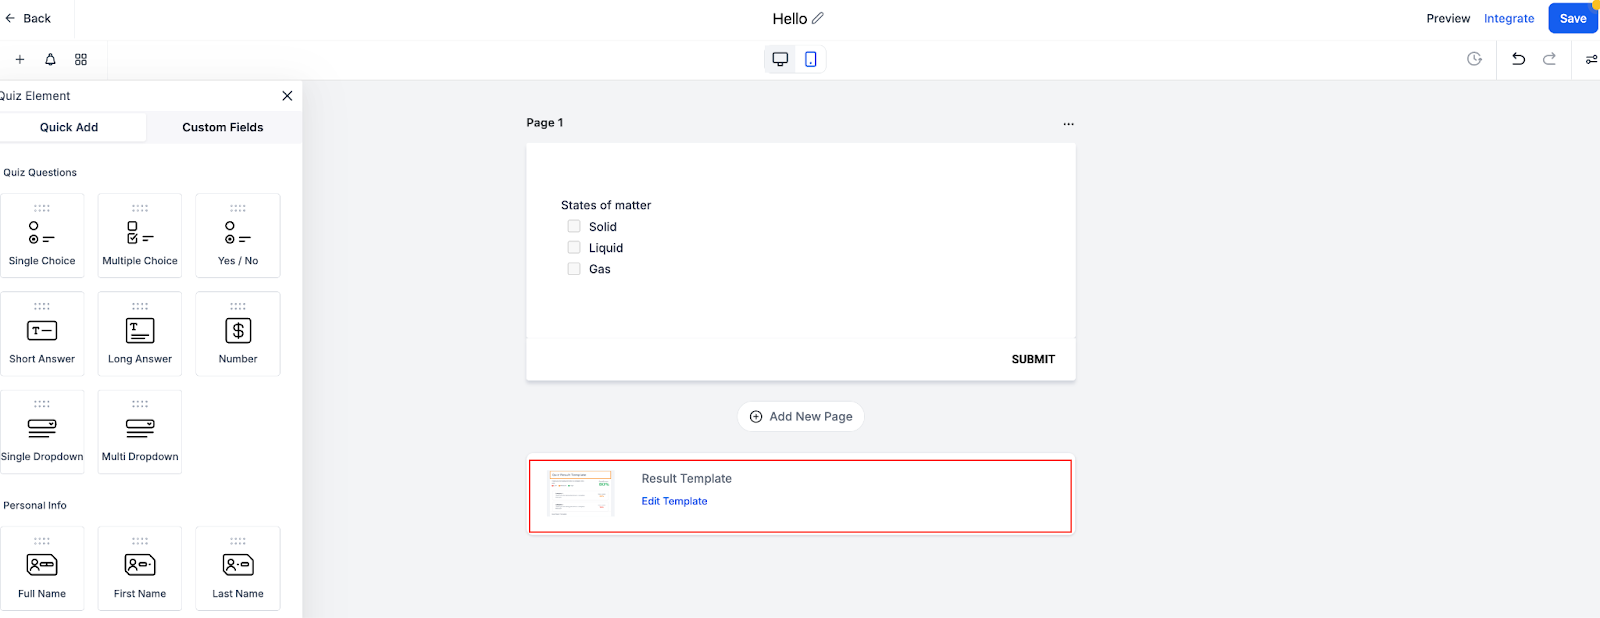The image size is (1600, 618).
Task: Click the blue Save button
Action: (1572, 18)
